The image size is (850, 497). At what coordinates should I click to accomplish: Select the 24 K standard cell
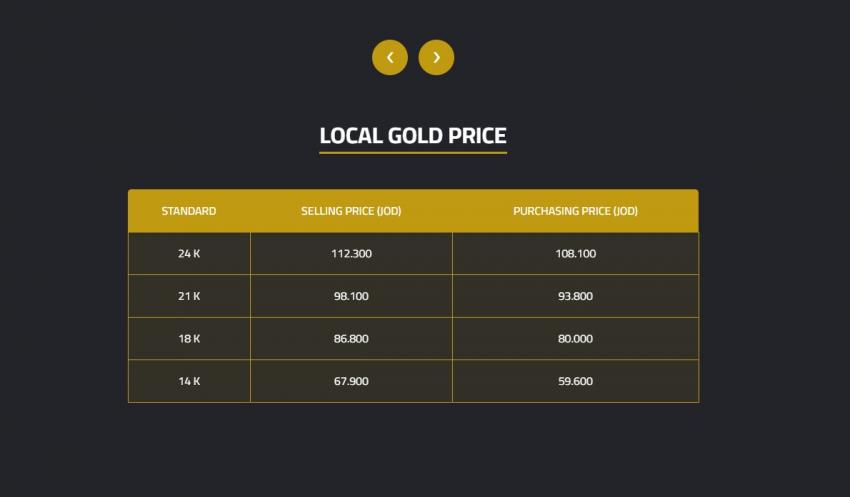[189, 254]
